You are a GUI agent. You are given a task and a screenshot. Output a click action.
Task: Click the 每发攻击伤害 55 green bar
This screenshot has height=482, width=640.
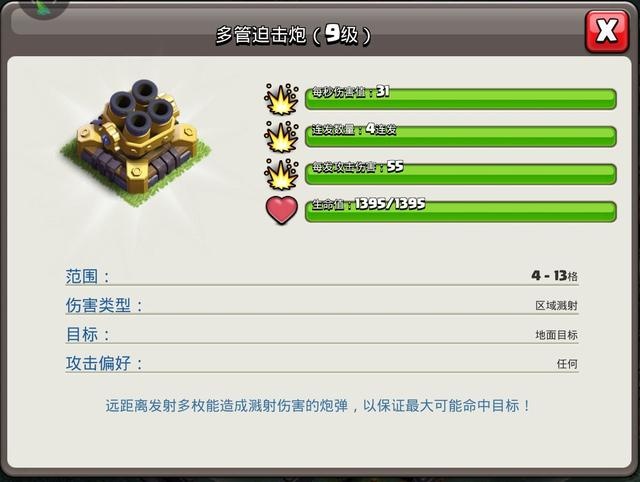(460, 174)
